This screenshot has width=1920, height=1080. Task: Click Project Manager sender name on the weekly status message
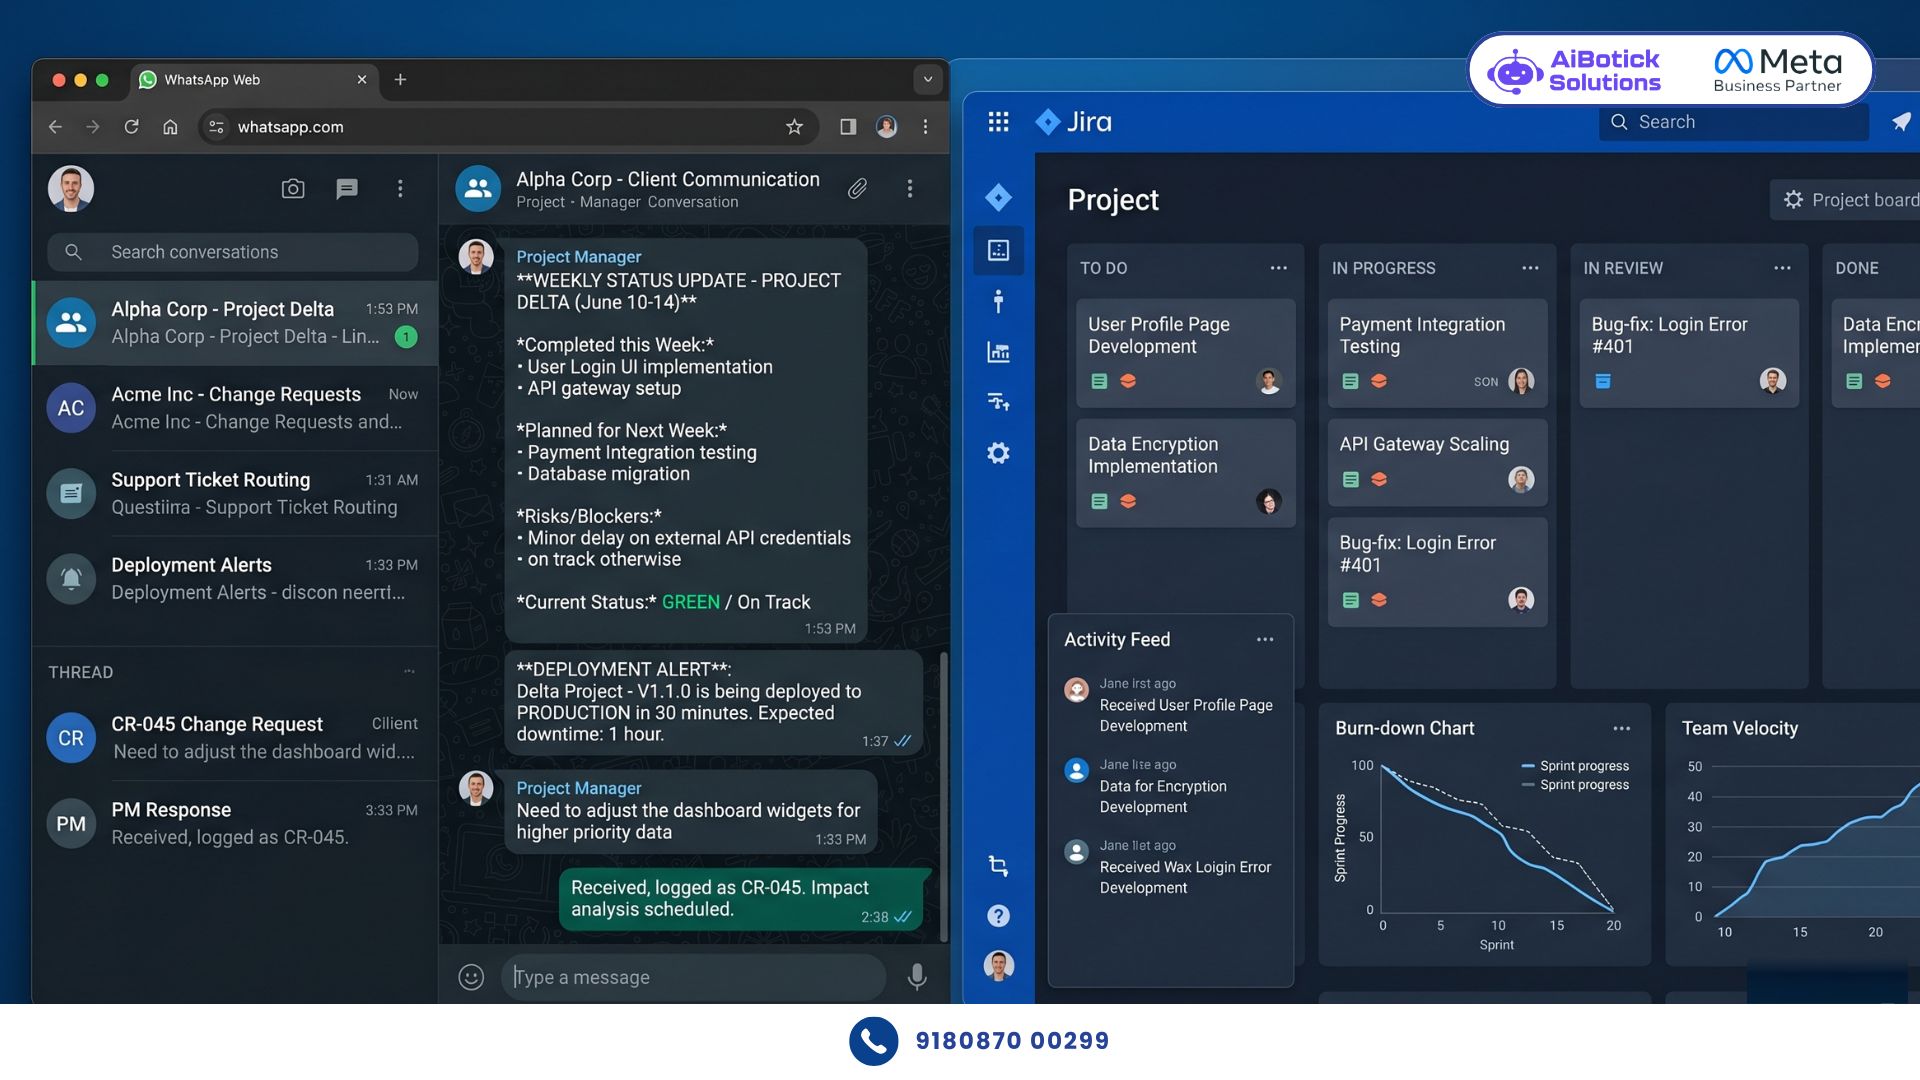coord(578,257)
